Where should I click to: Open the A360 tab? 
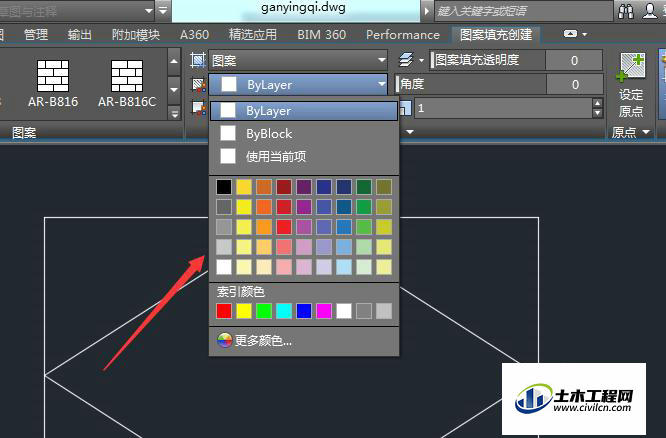coord(195,34)
